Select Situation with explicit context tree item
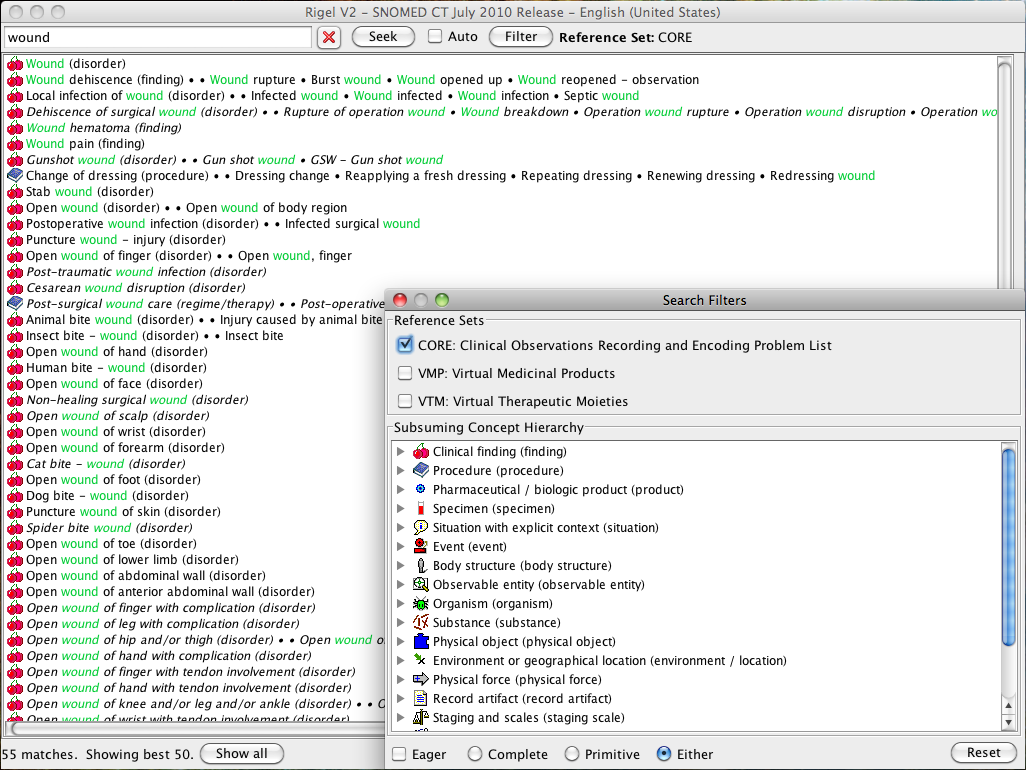This screenshot has width=1026, height=770. point(546,527)
